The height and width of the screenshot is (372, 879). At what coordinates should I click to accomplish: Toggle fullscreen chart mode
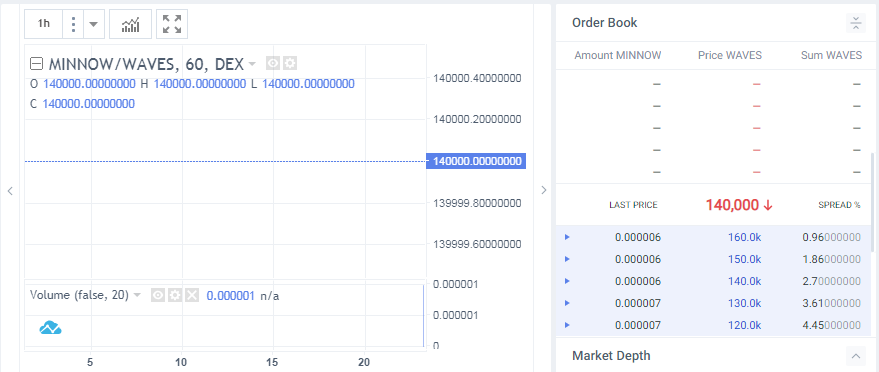point(172,24)
